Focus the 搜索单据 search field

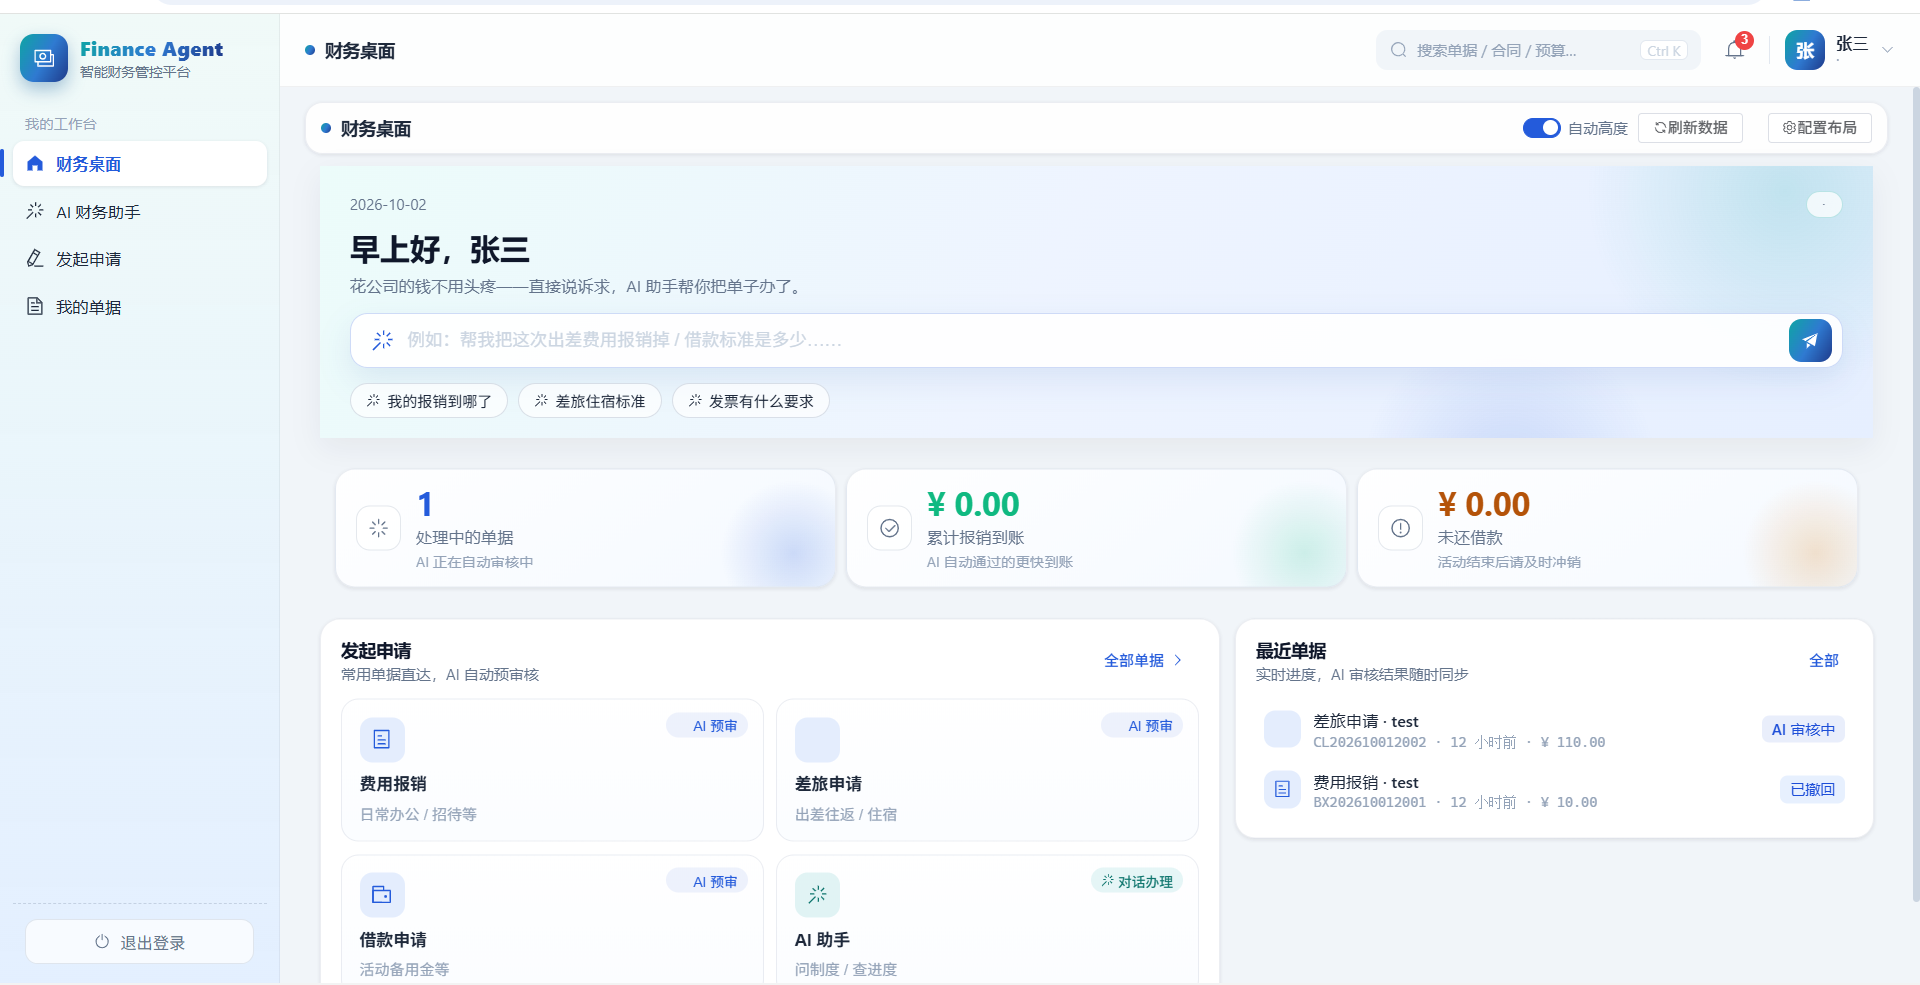pyautogui.click(x=1538, y=50)
